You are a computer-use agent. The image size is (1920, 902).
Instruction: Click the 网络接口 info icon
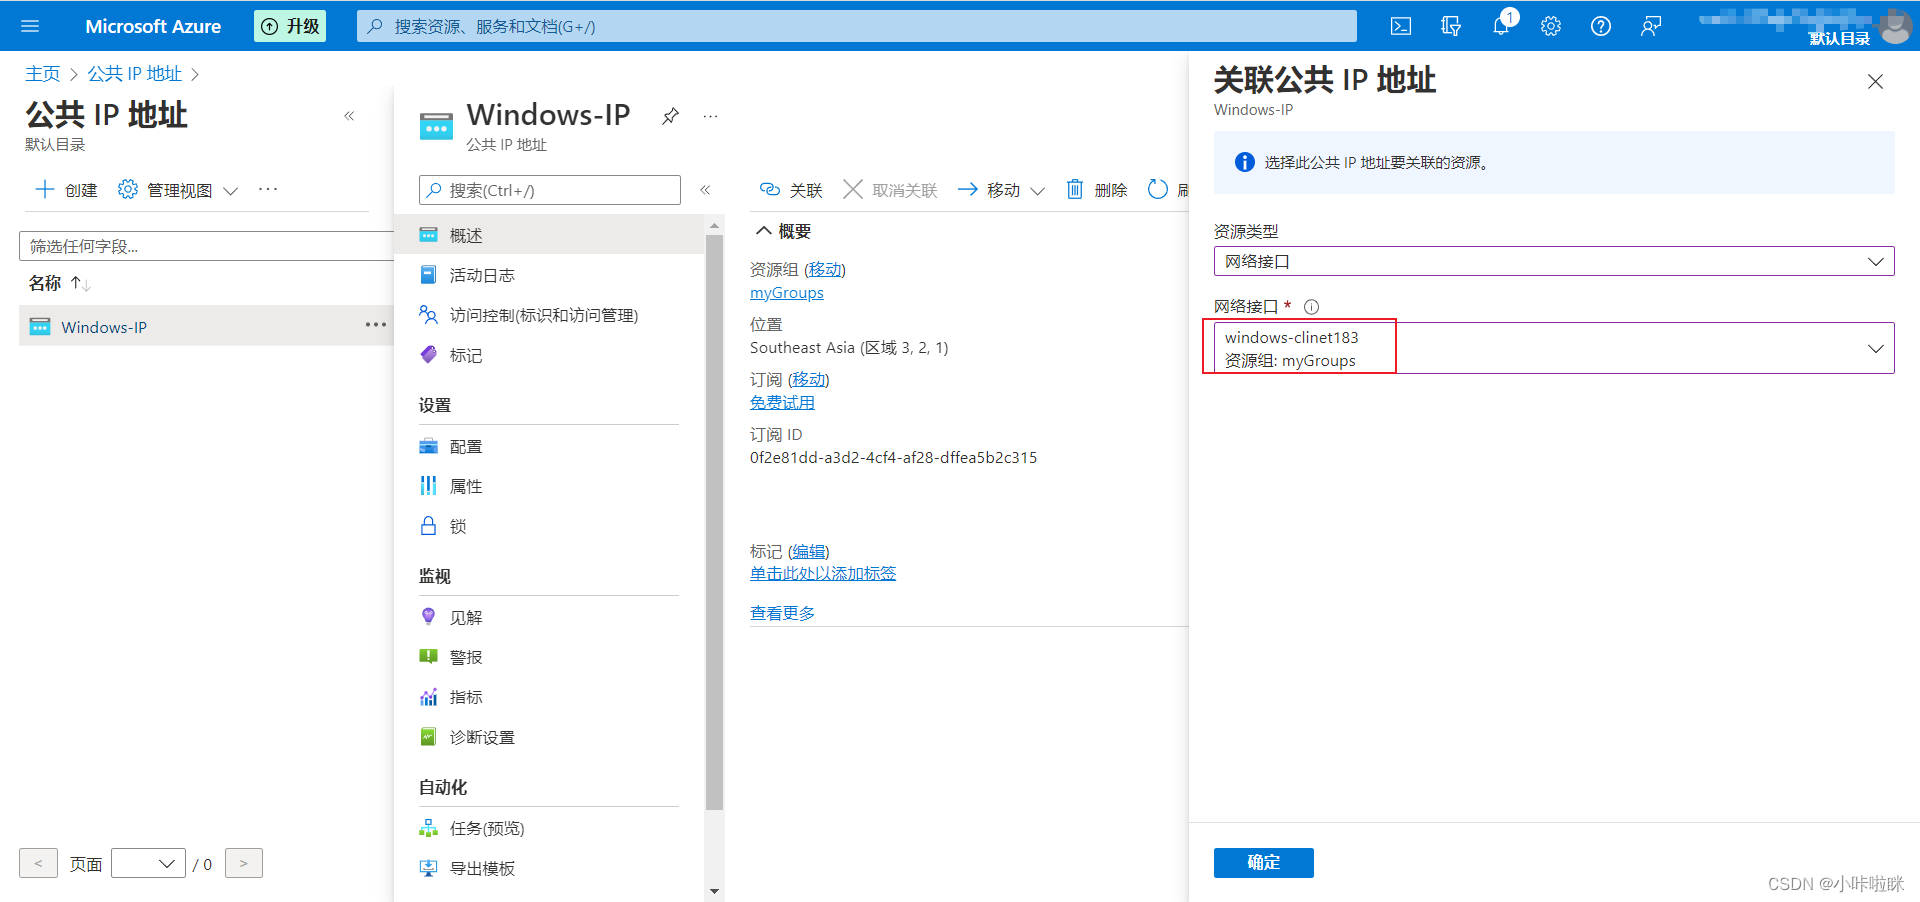(1311, 307)
